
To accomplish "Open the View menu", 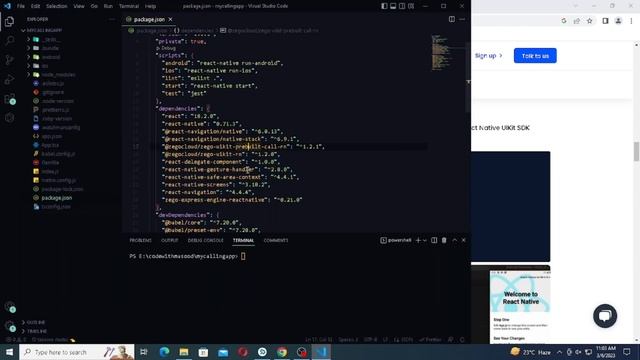I will [x=79, y=6].
